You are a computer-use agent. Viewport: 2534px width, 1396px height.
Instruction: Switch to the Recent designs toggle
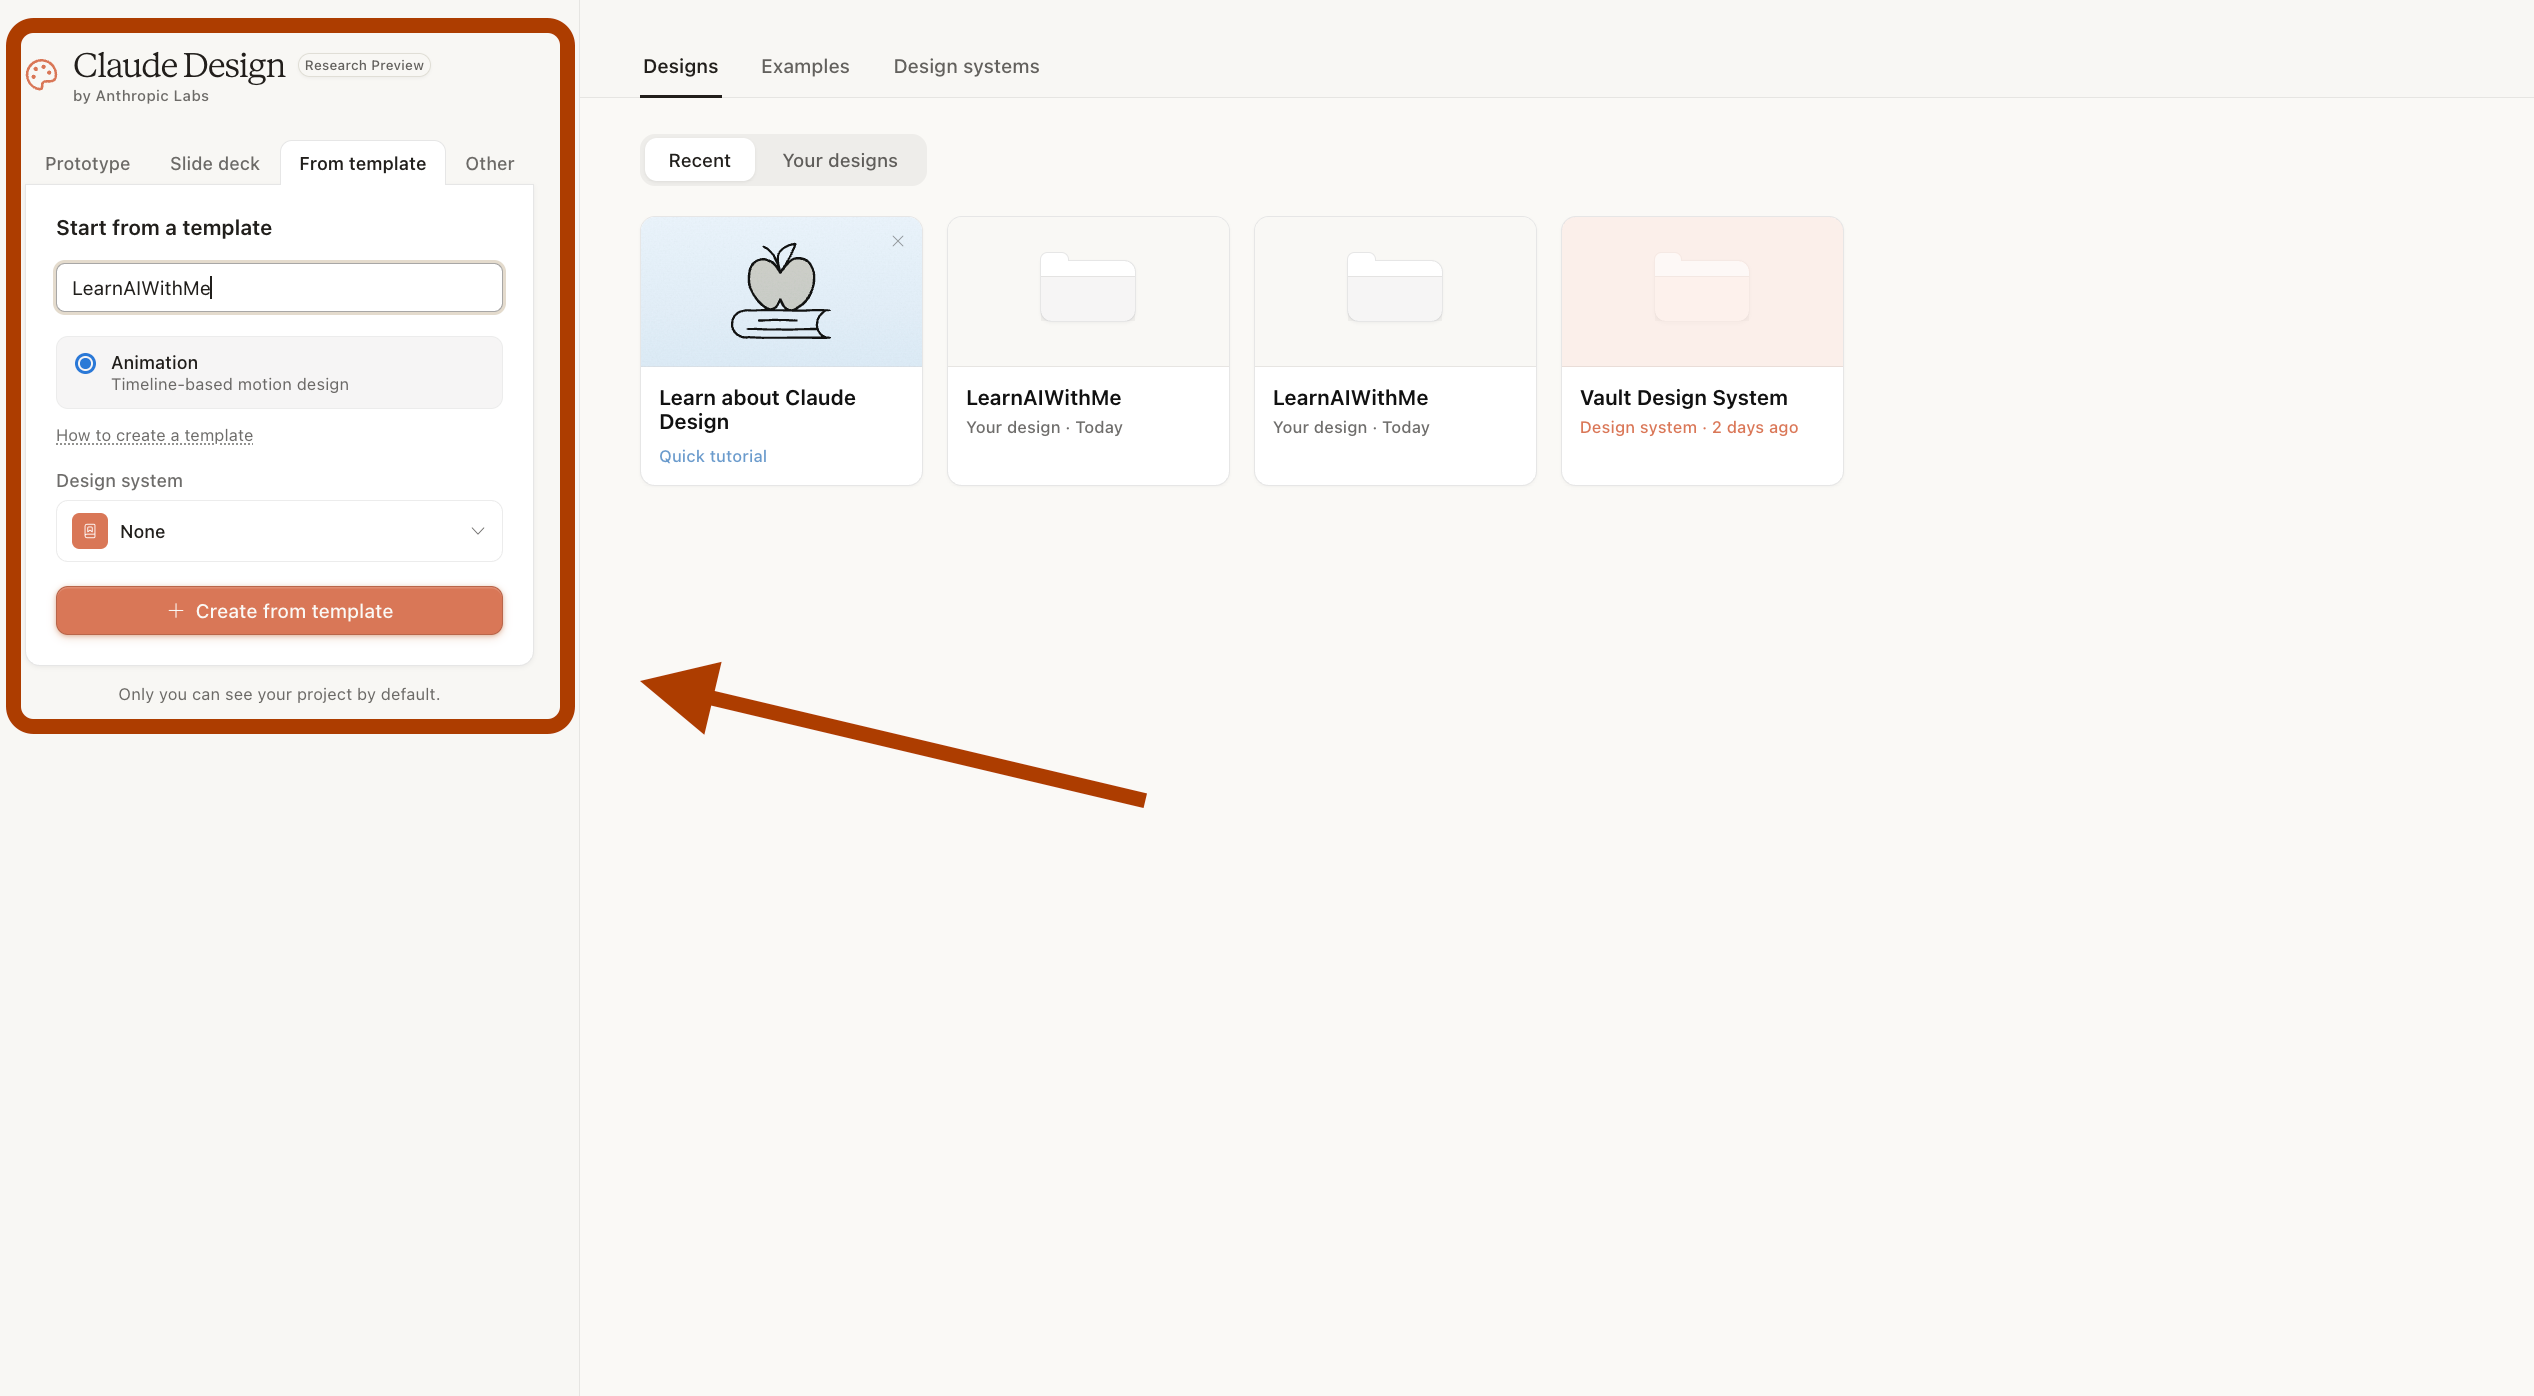(x=699, y=160)
